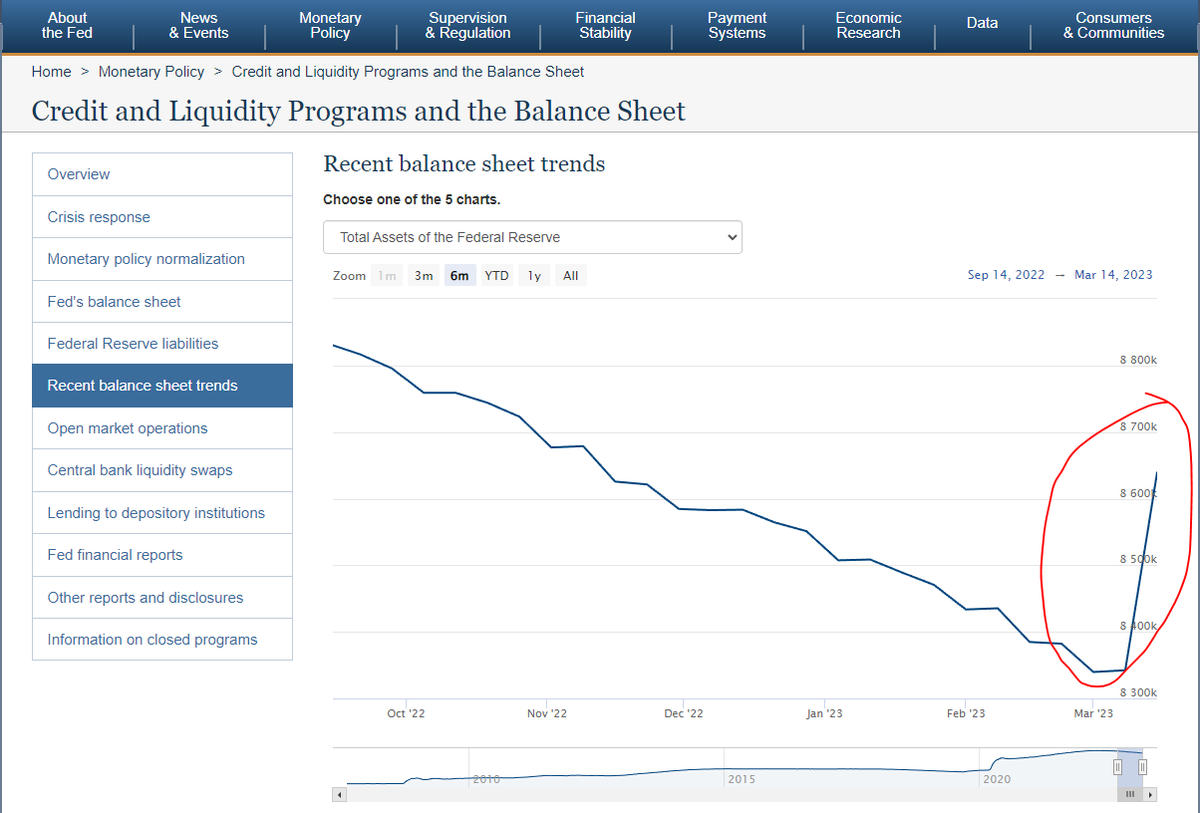Open Other reports and disclosures item
The image size is (1200, 813).
click(162, 597)
